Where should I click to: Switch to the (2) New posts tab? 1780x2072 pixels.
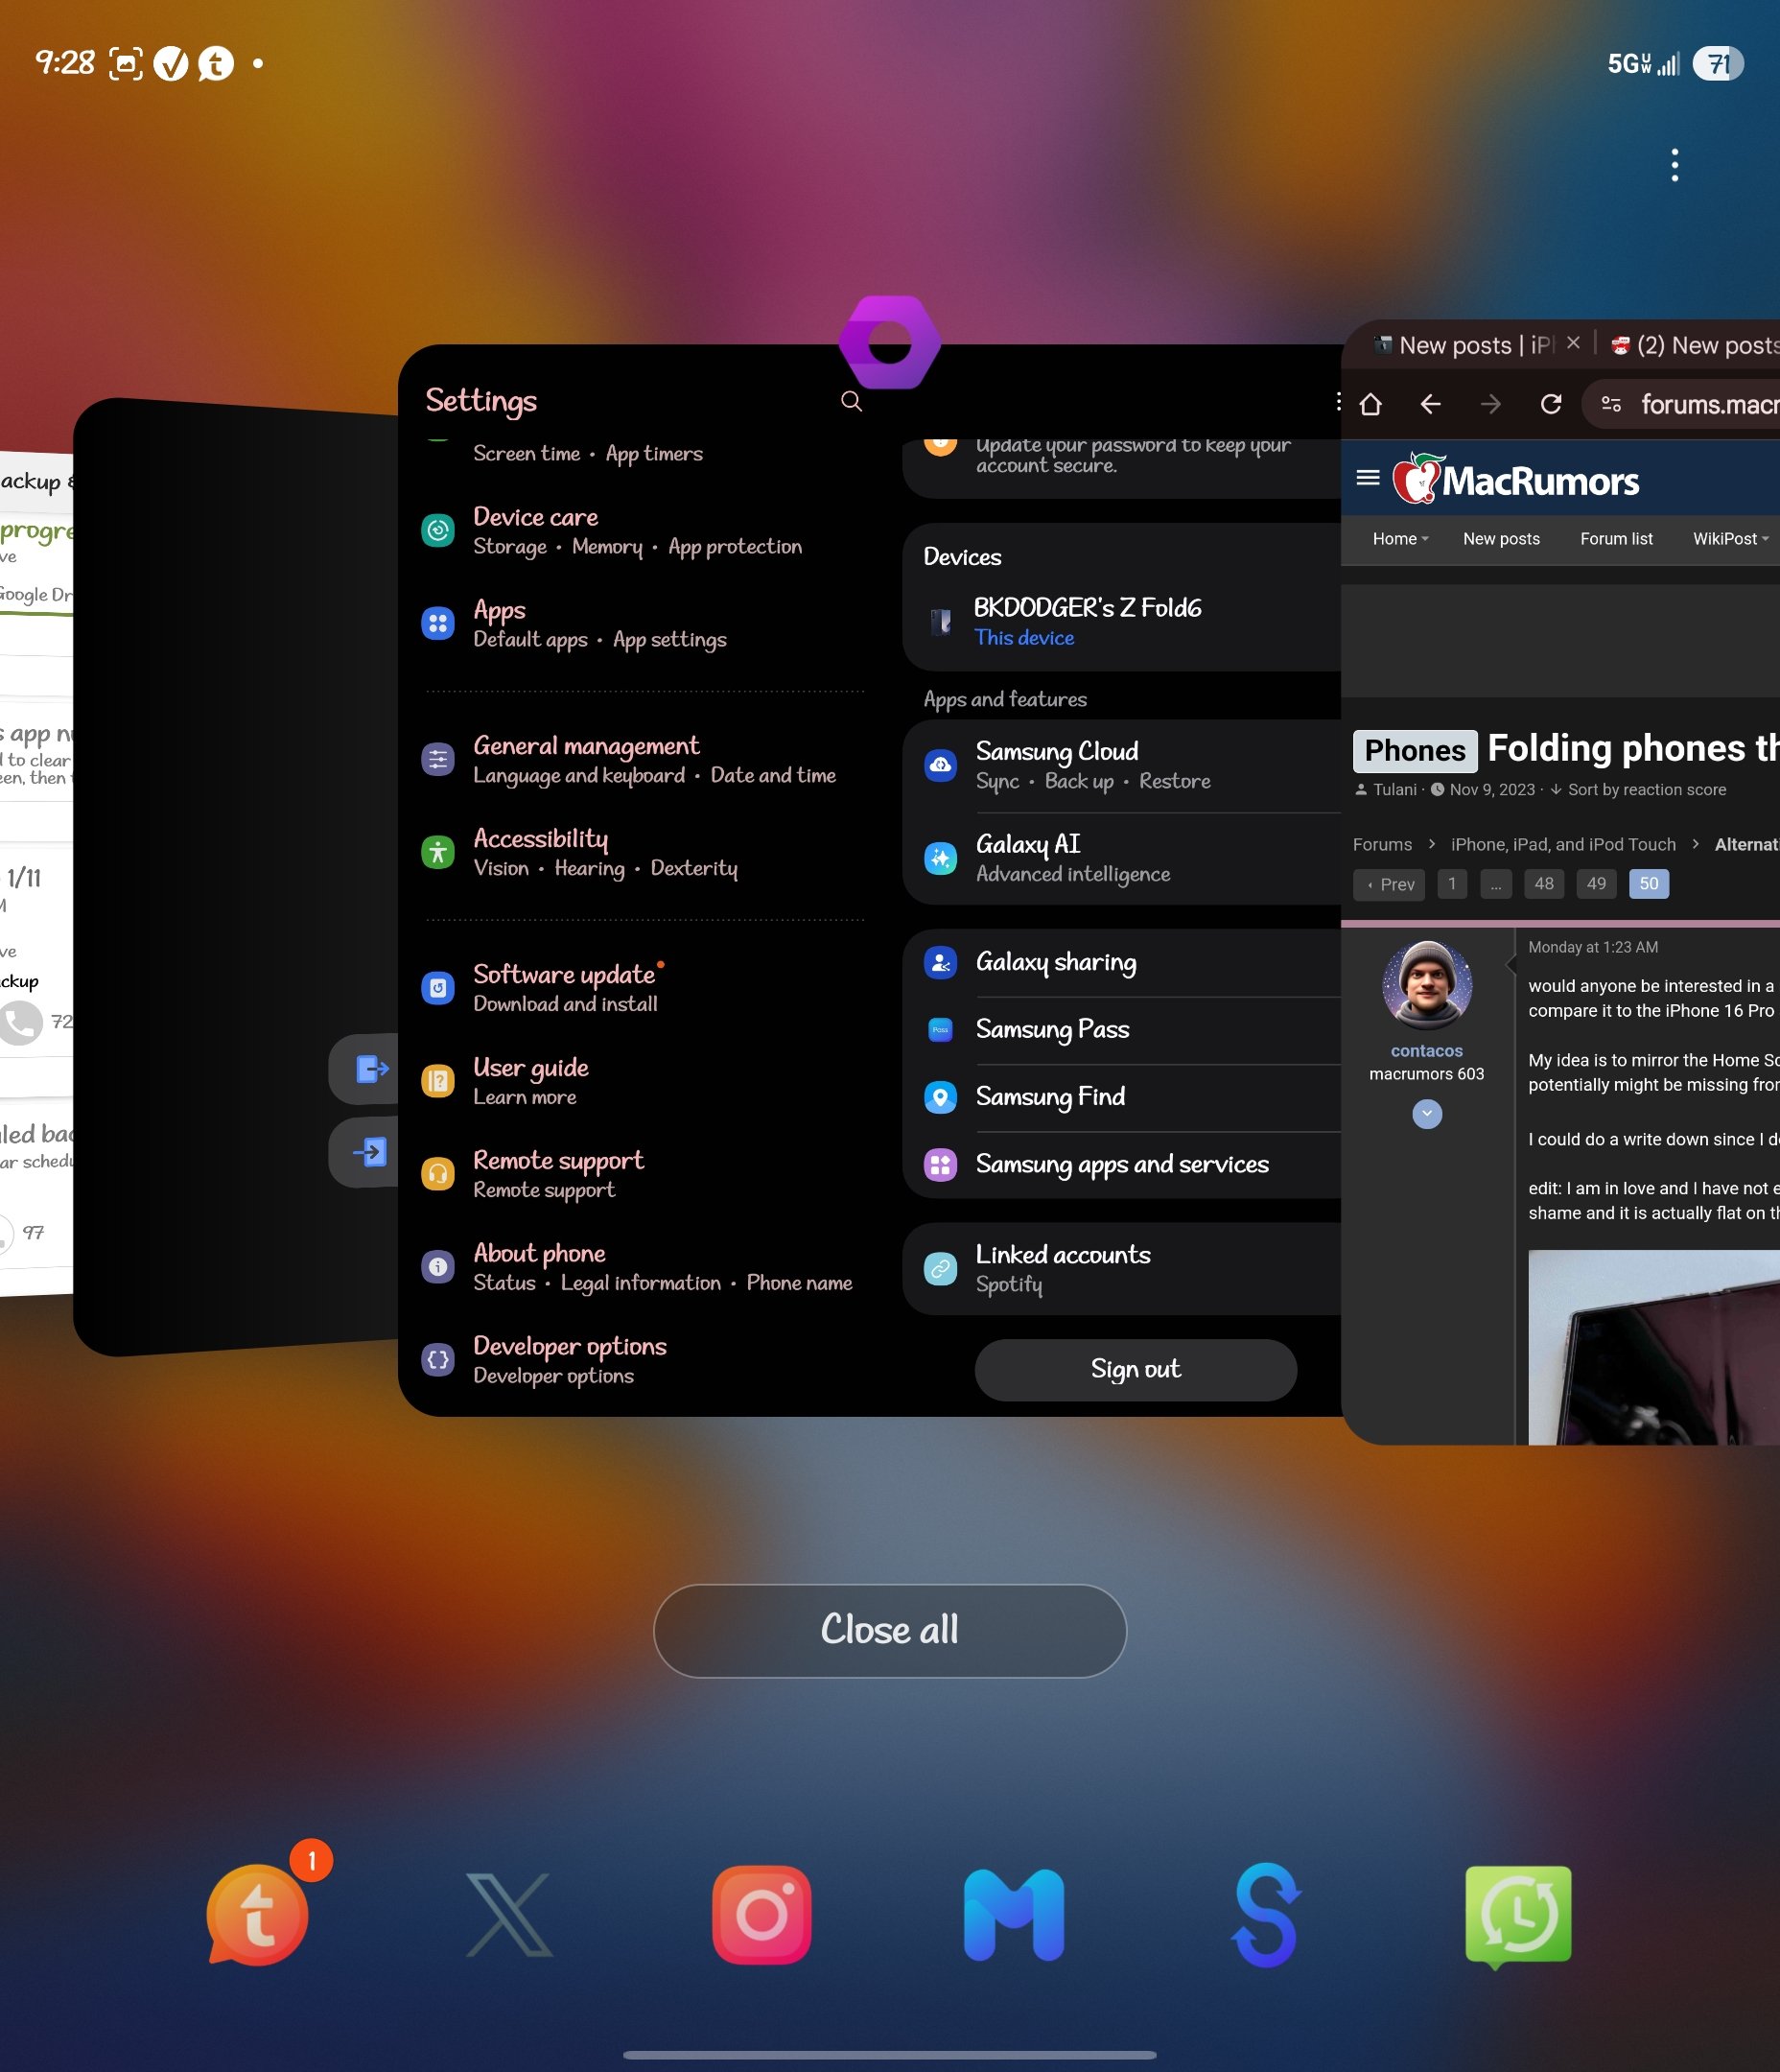pyautogui.click(x=1695, y=345)
